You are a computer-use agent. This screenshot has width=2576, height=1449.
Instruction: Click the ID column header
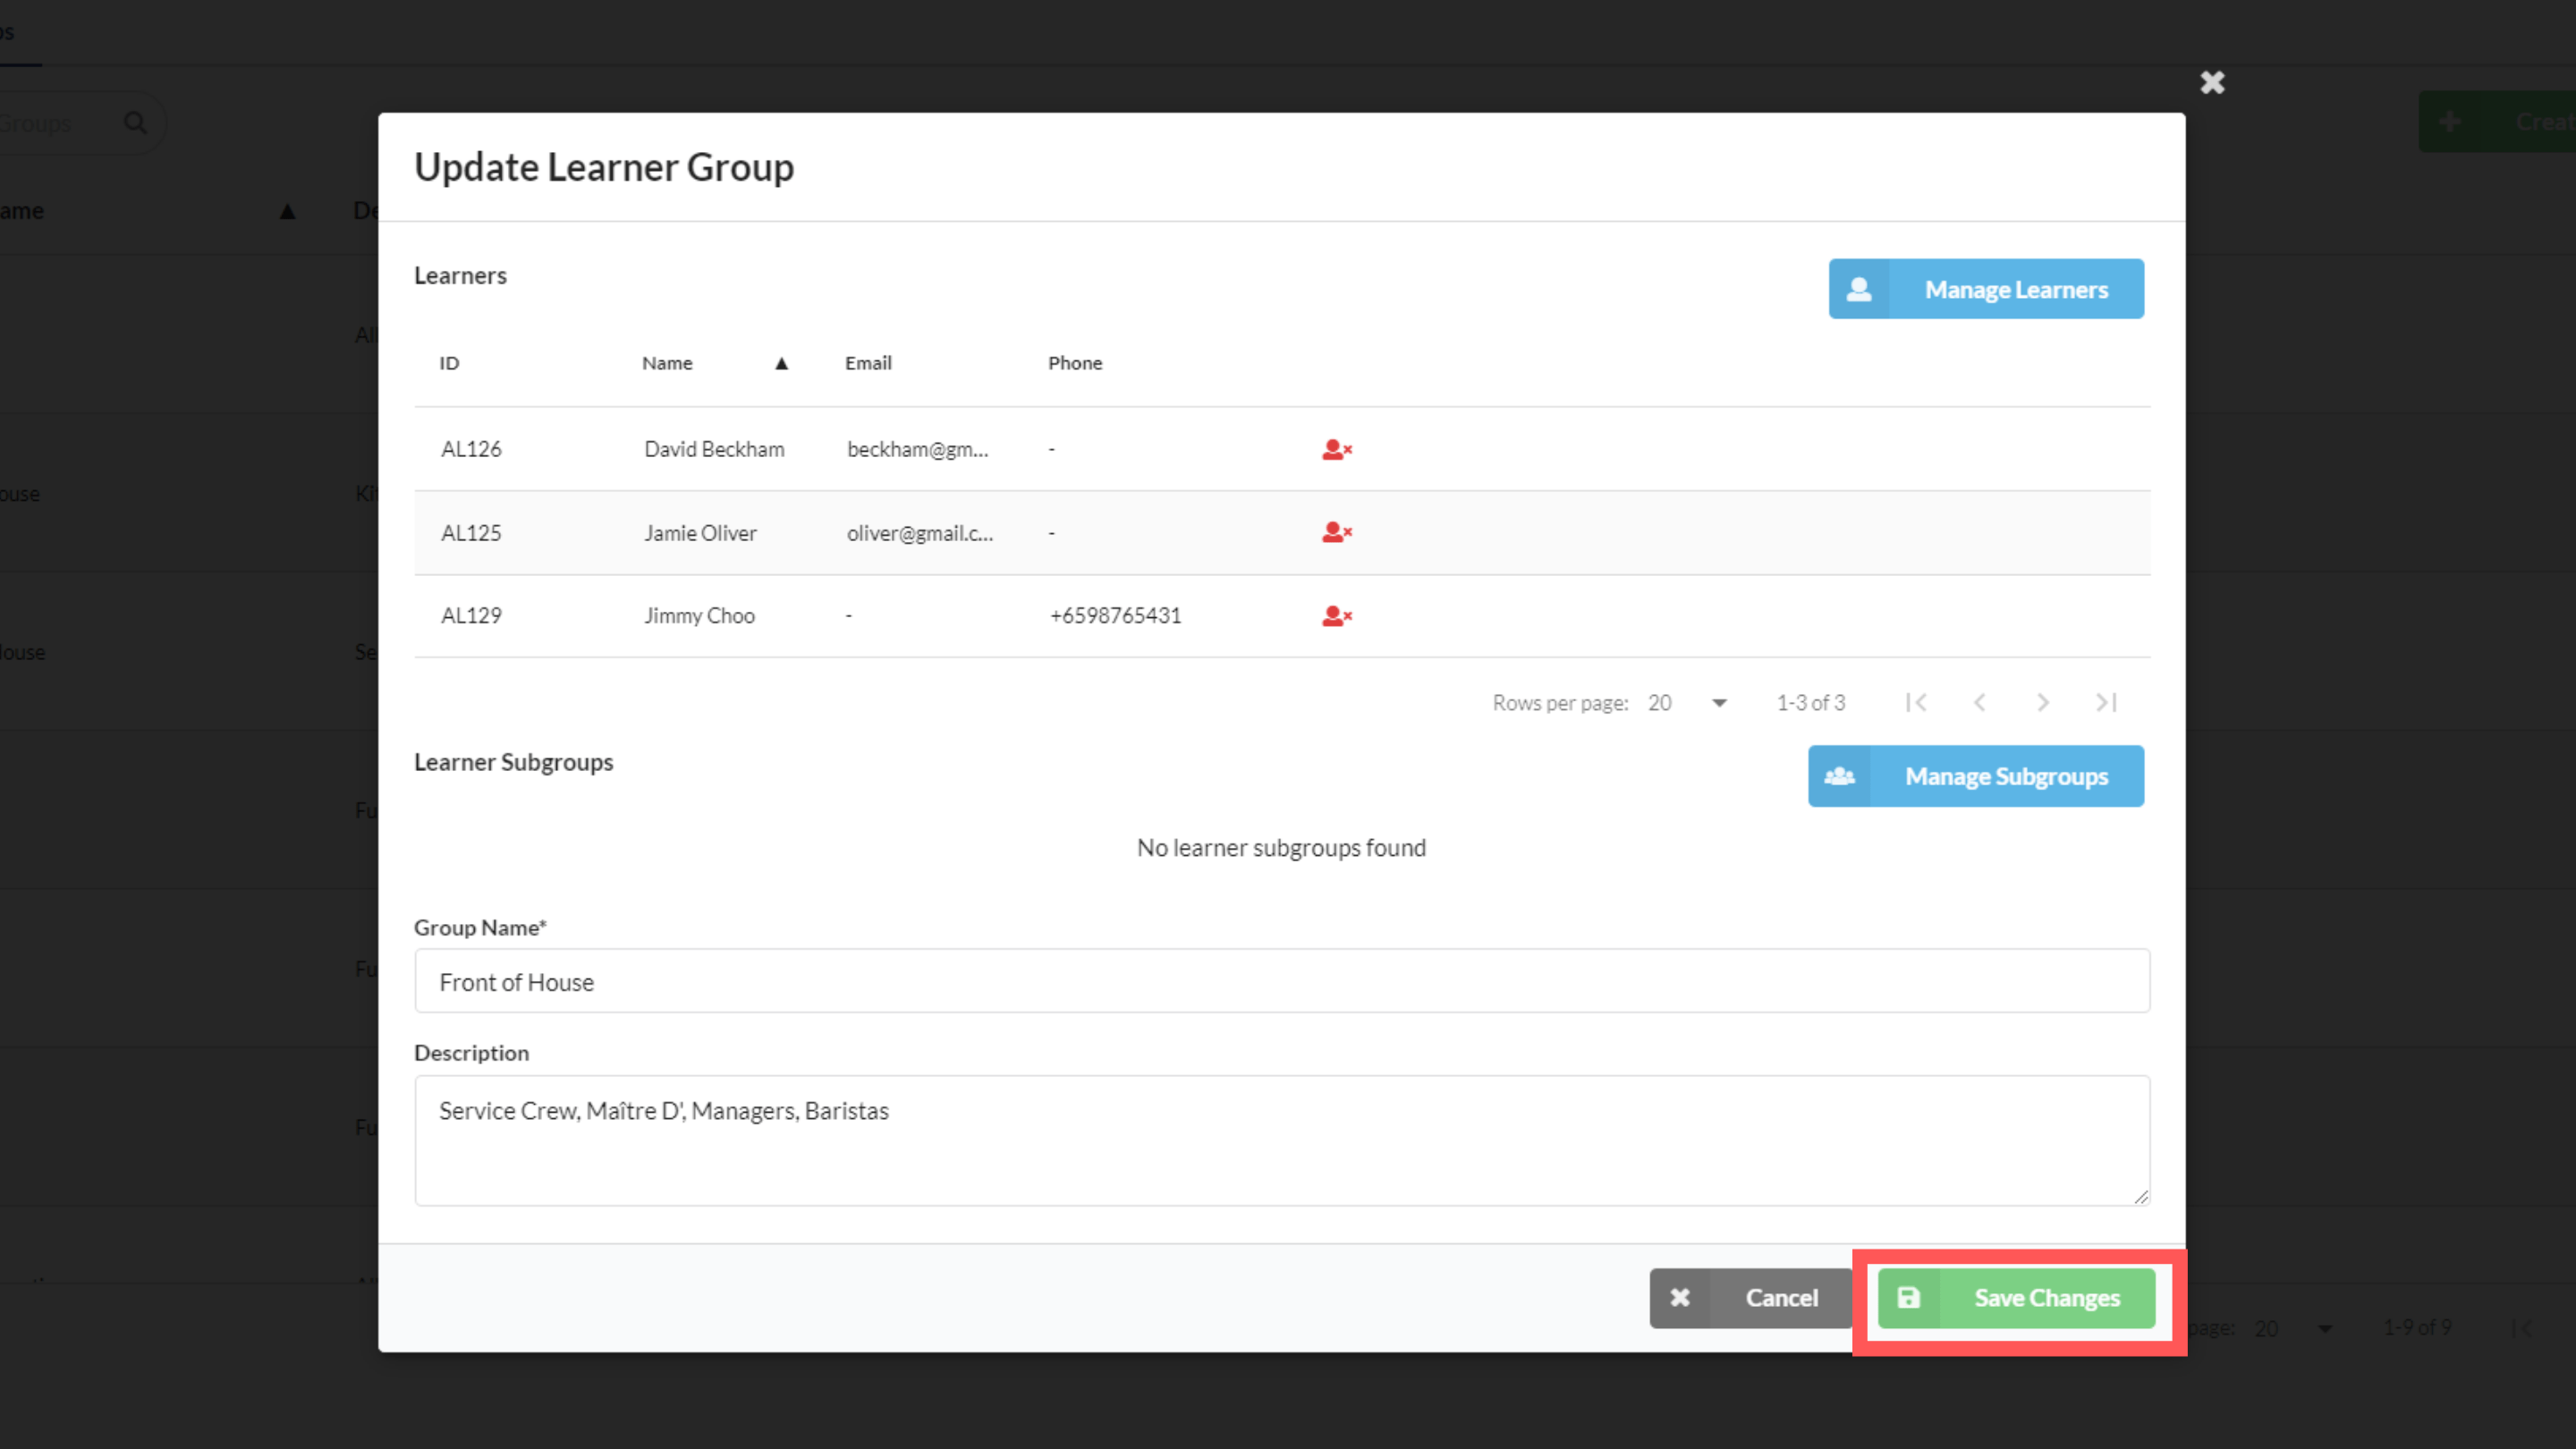coord(449,364)
